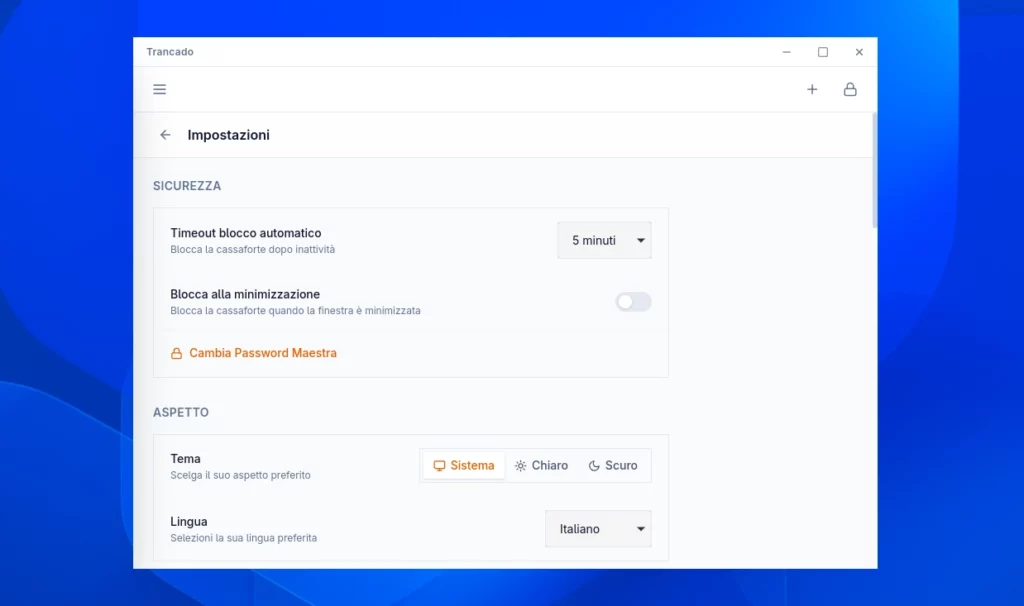Select the Chiaro theme option

[541, 466]
